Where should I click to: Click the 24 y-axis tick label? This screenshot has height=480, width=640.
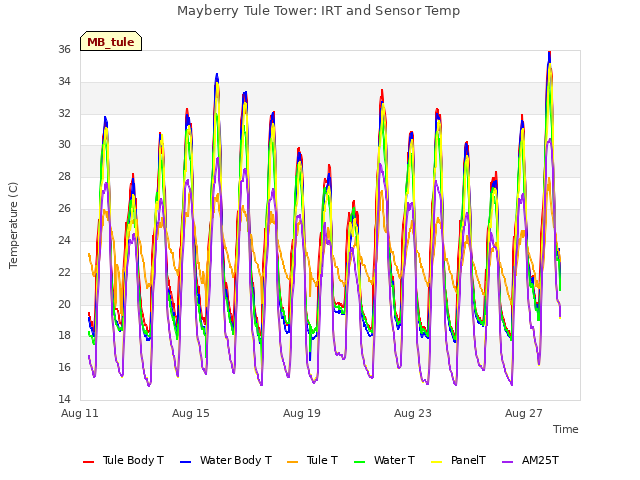click(64, 240)
